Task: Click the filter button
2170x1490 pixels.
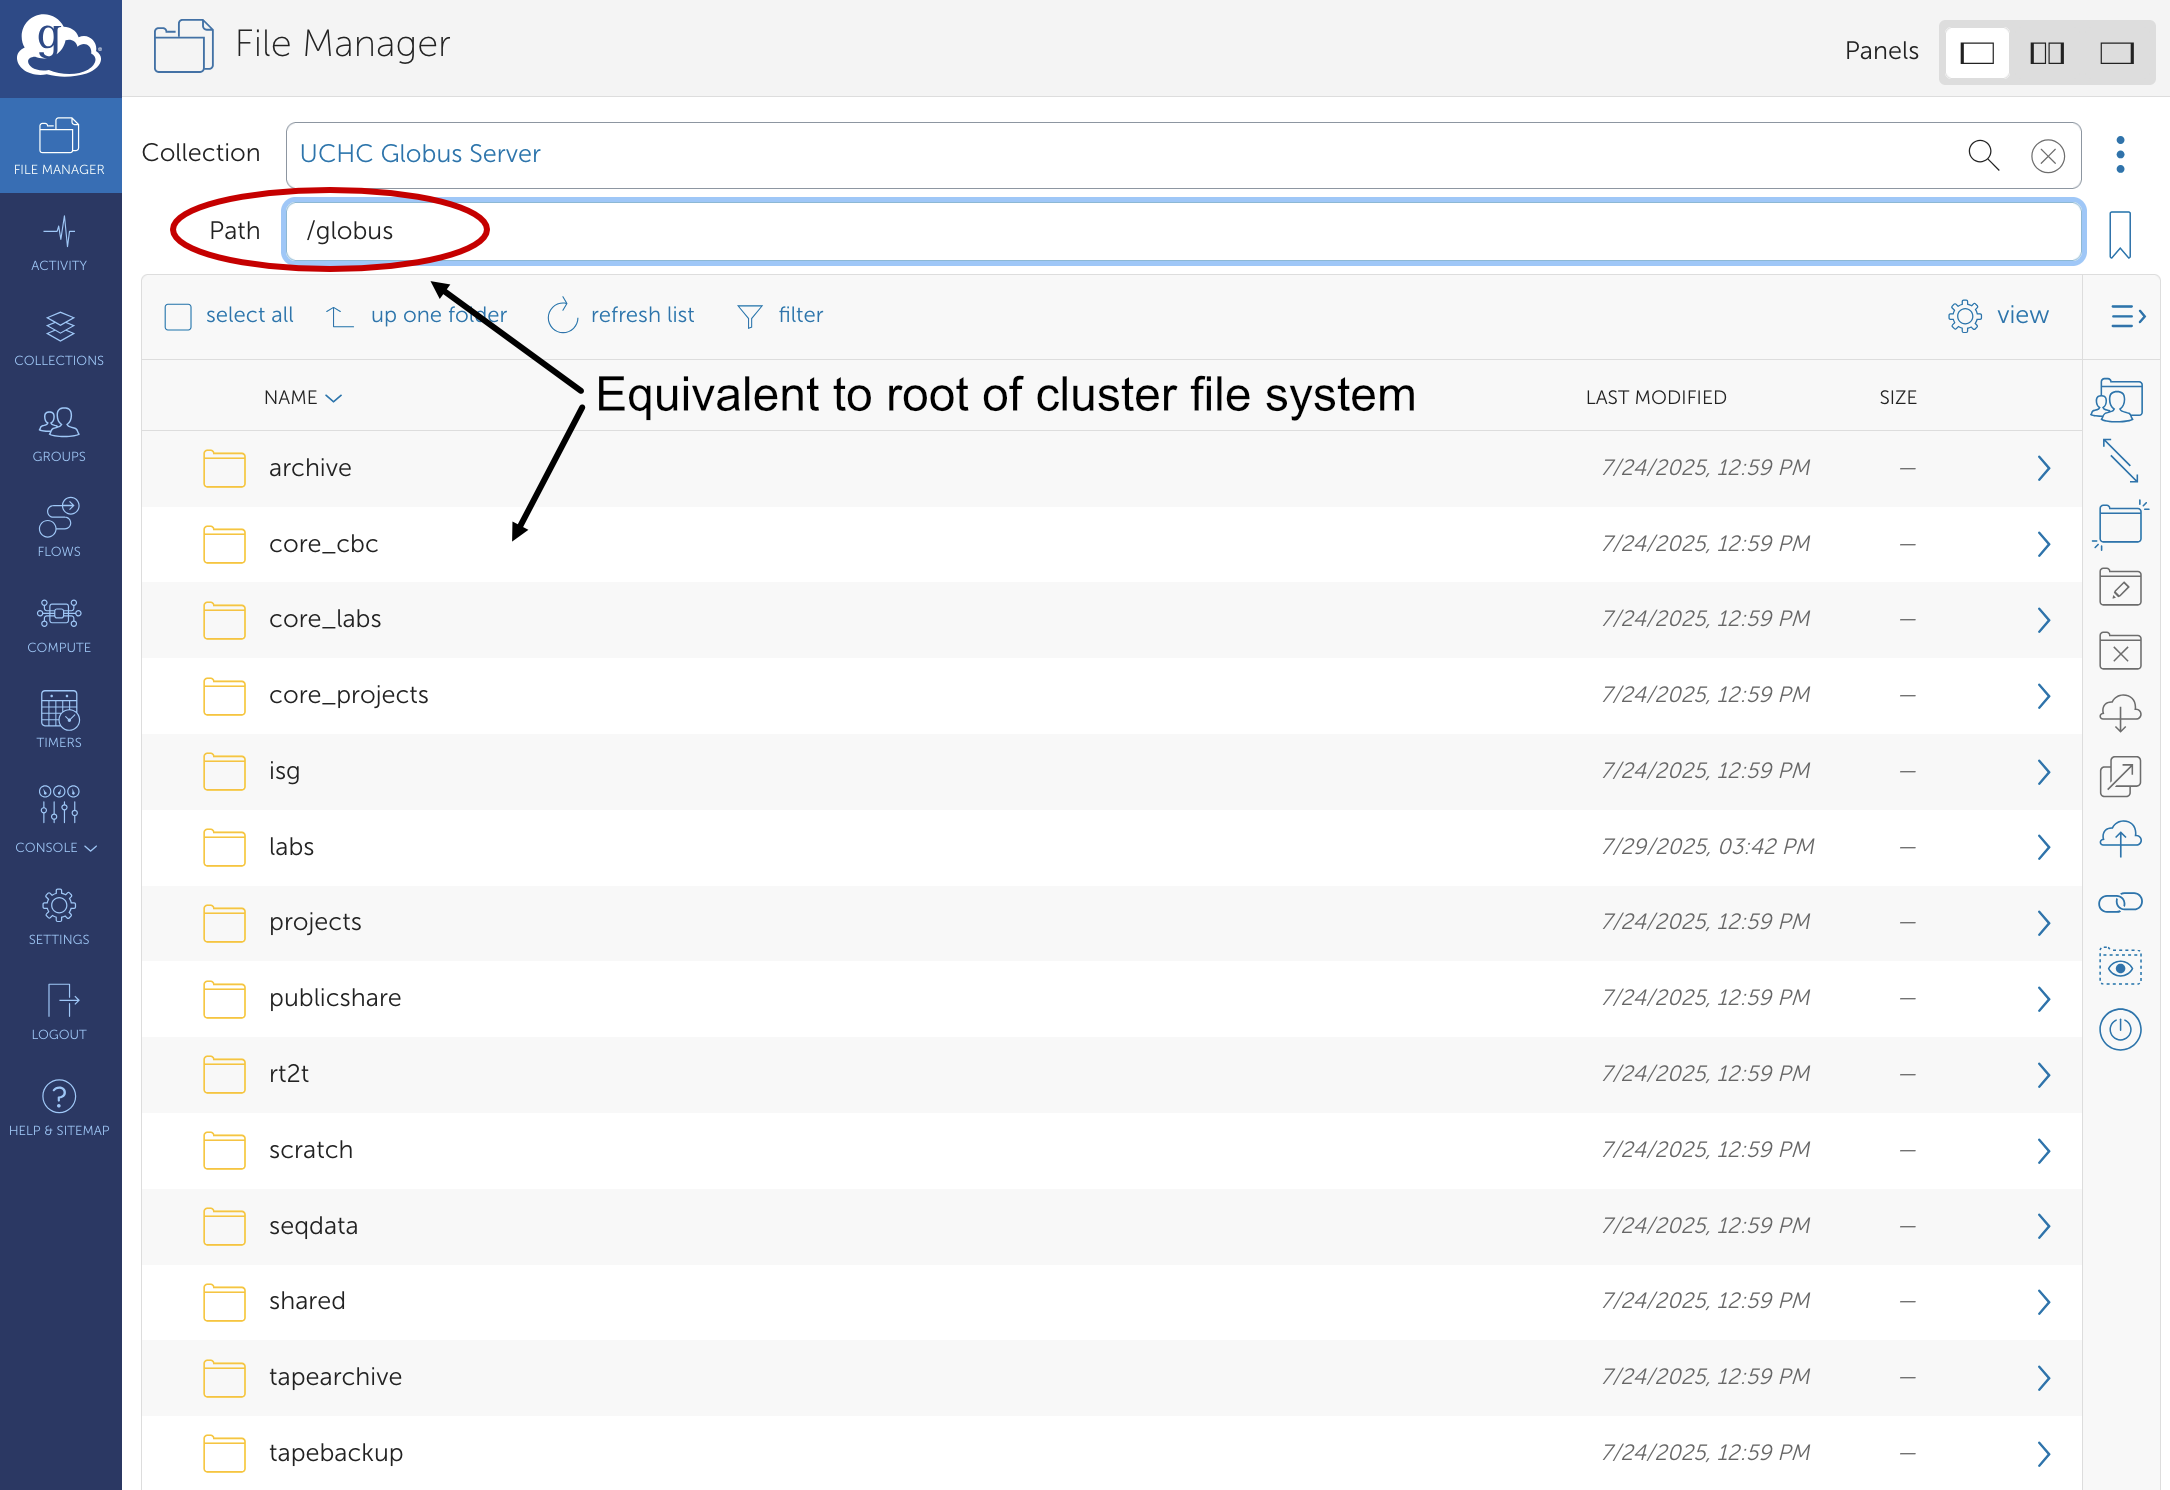Action: [x=780, y=315]
